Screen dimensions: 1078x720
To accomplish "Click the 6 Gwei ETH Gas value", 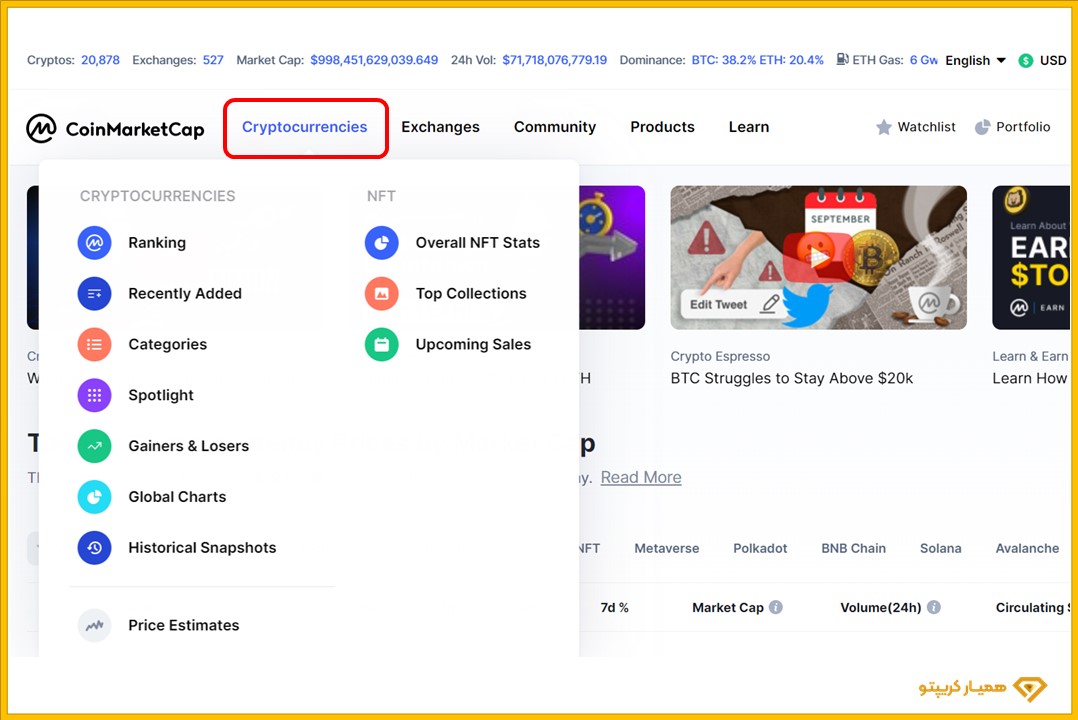I will 923,61.
